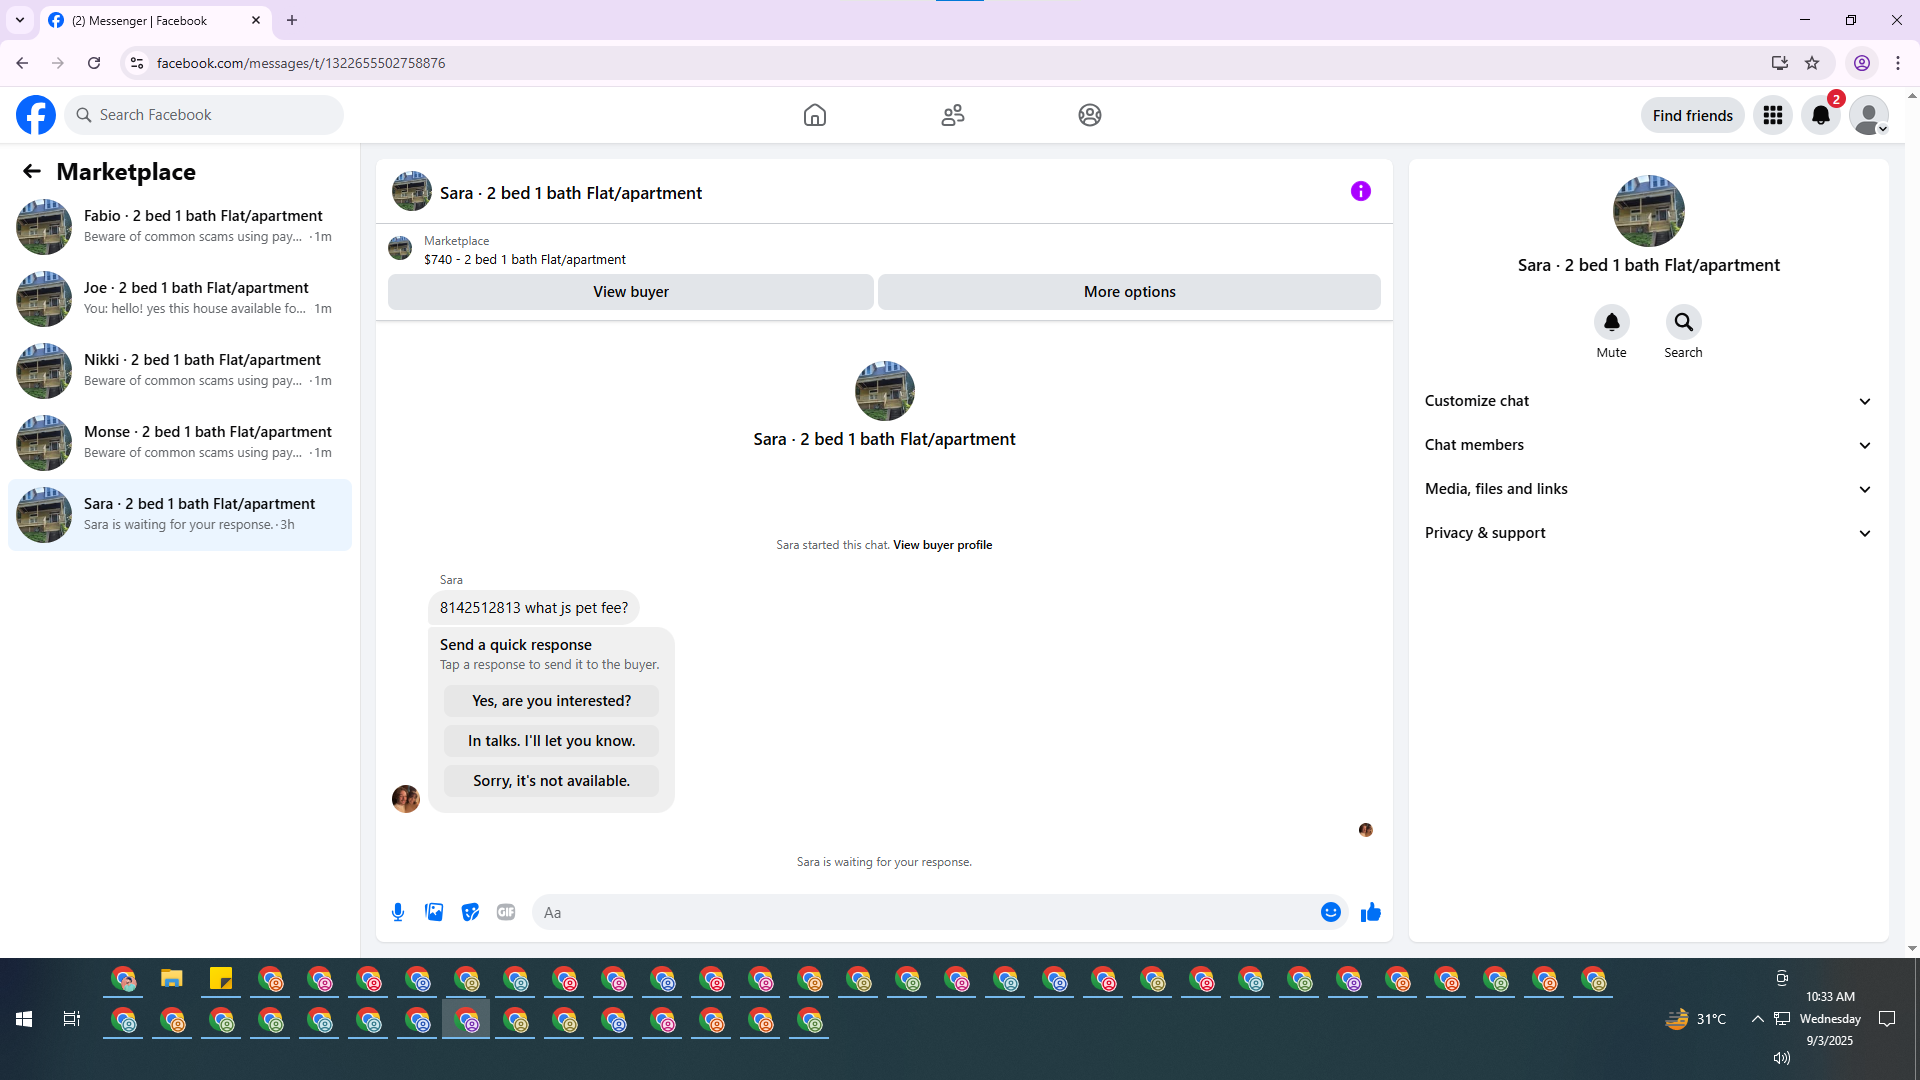Click the back arrow beside Marketplace
Image resolution: width=1920 pixels, height=1080 pixels.
tap(32, 171)
